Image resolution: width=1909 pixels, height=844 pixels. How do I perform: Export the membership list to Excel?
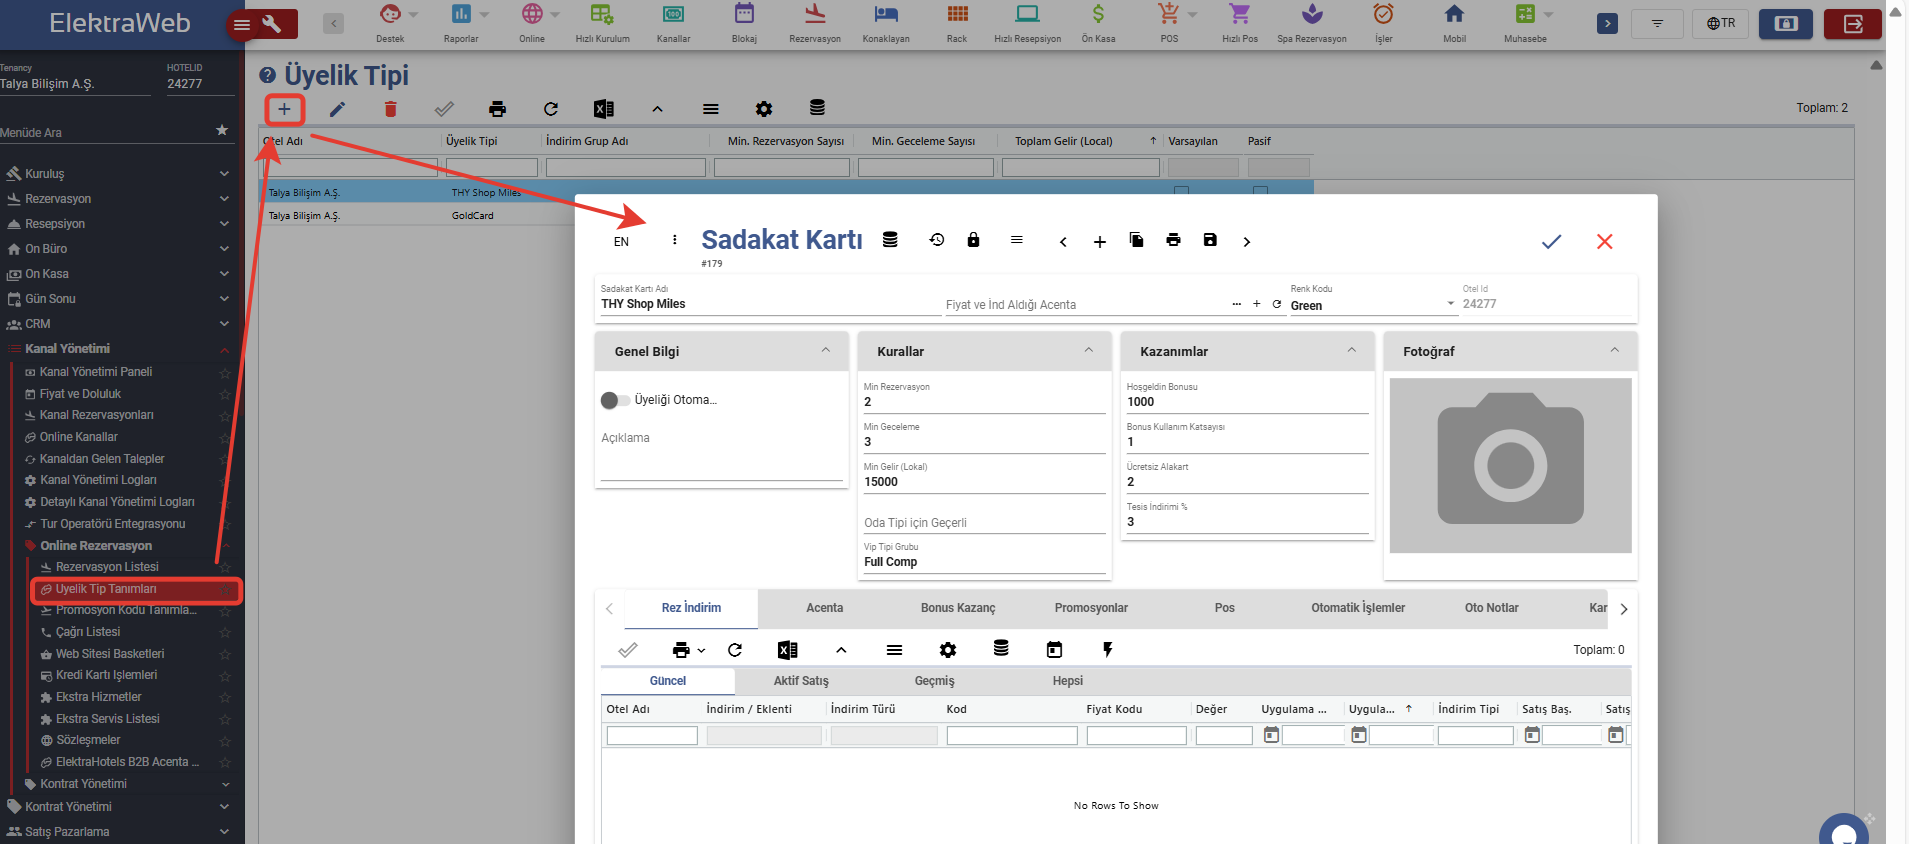click(x=603, y=109)
